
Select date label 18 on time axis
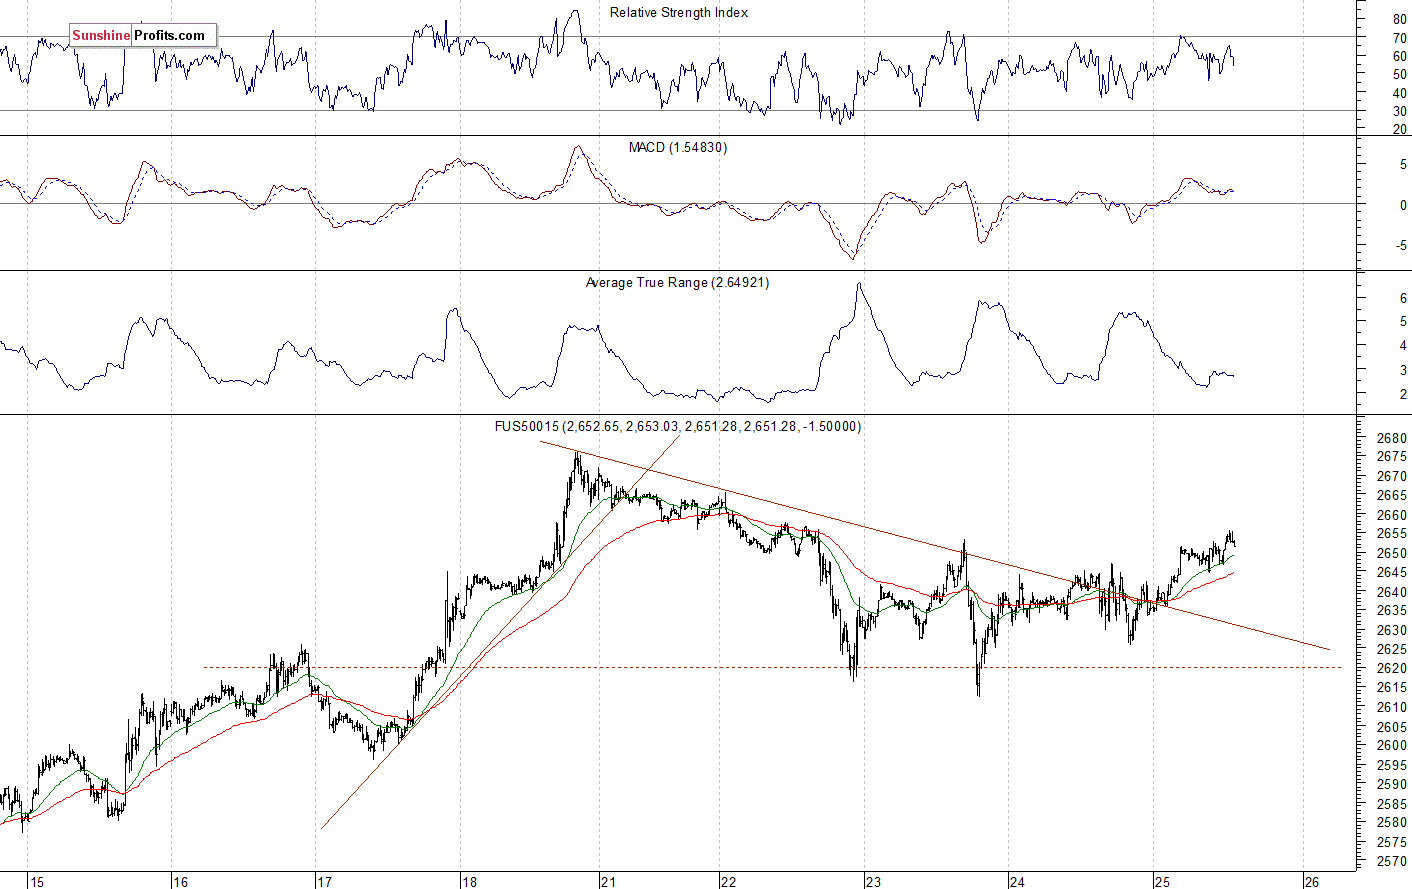pyautogui.click(x=469, y=882)
